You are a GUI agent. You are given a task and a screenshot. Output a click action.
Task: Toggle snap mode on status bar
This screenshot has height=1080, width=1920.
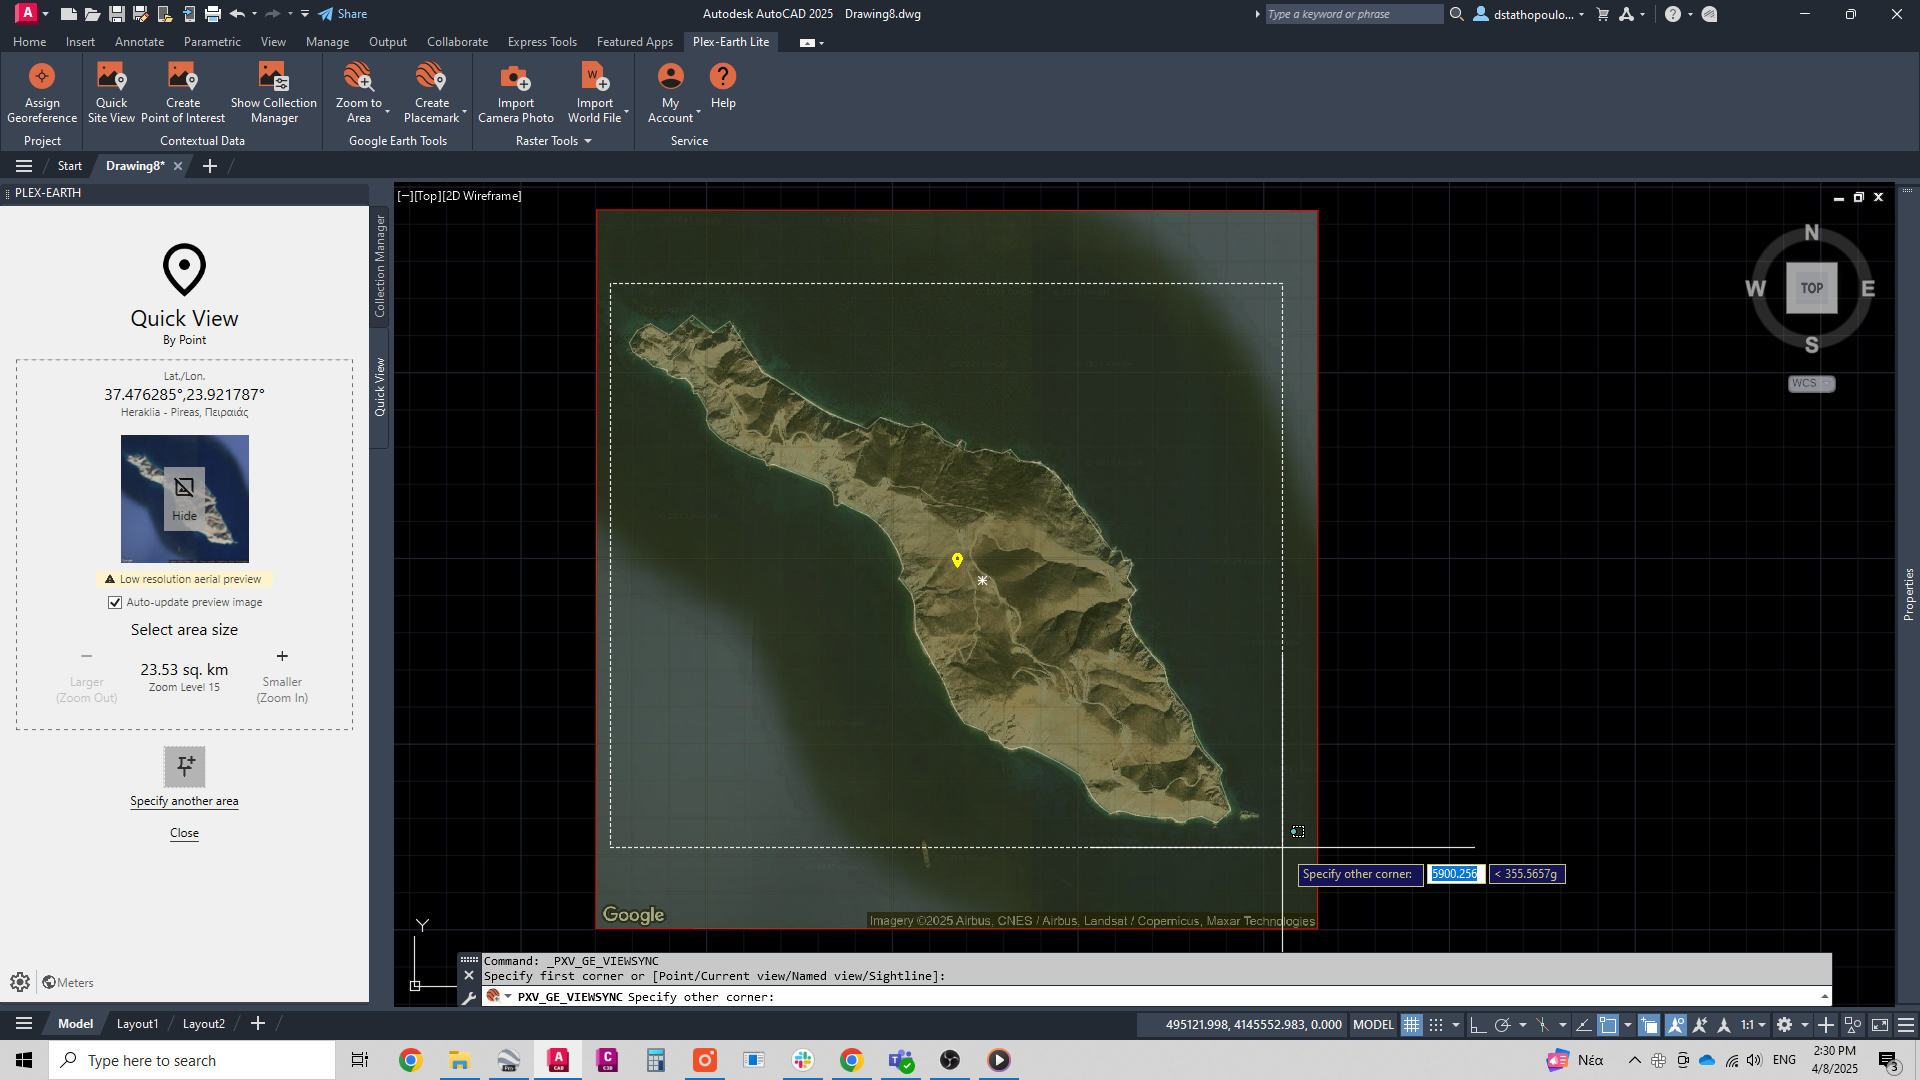click(1436, 1025)
